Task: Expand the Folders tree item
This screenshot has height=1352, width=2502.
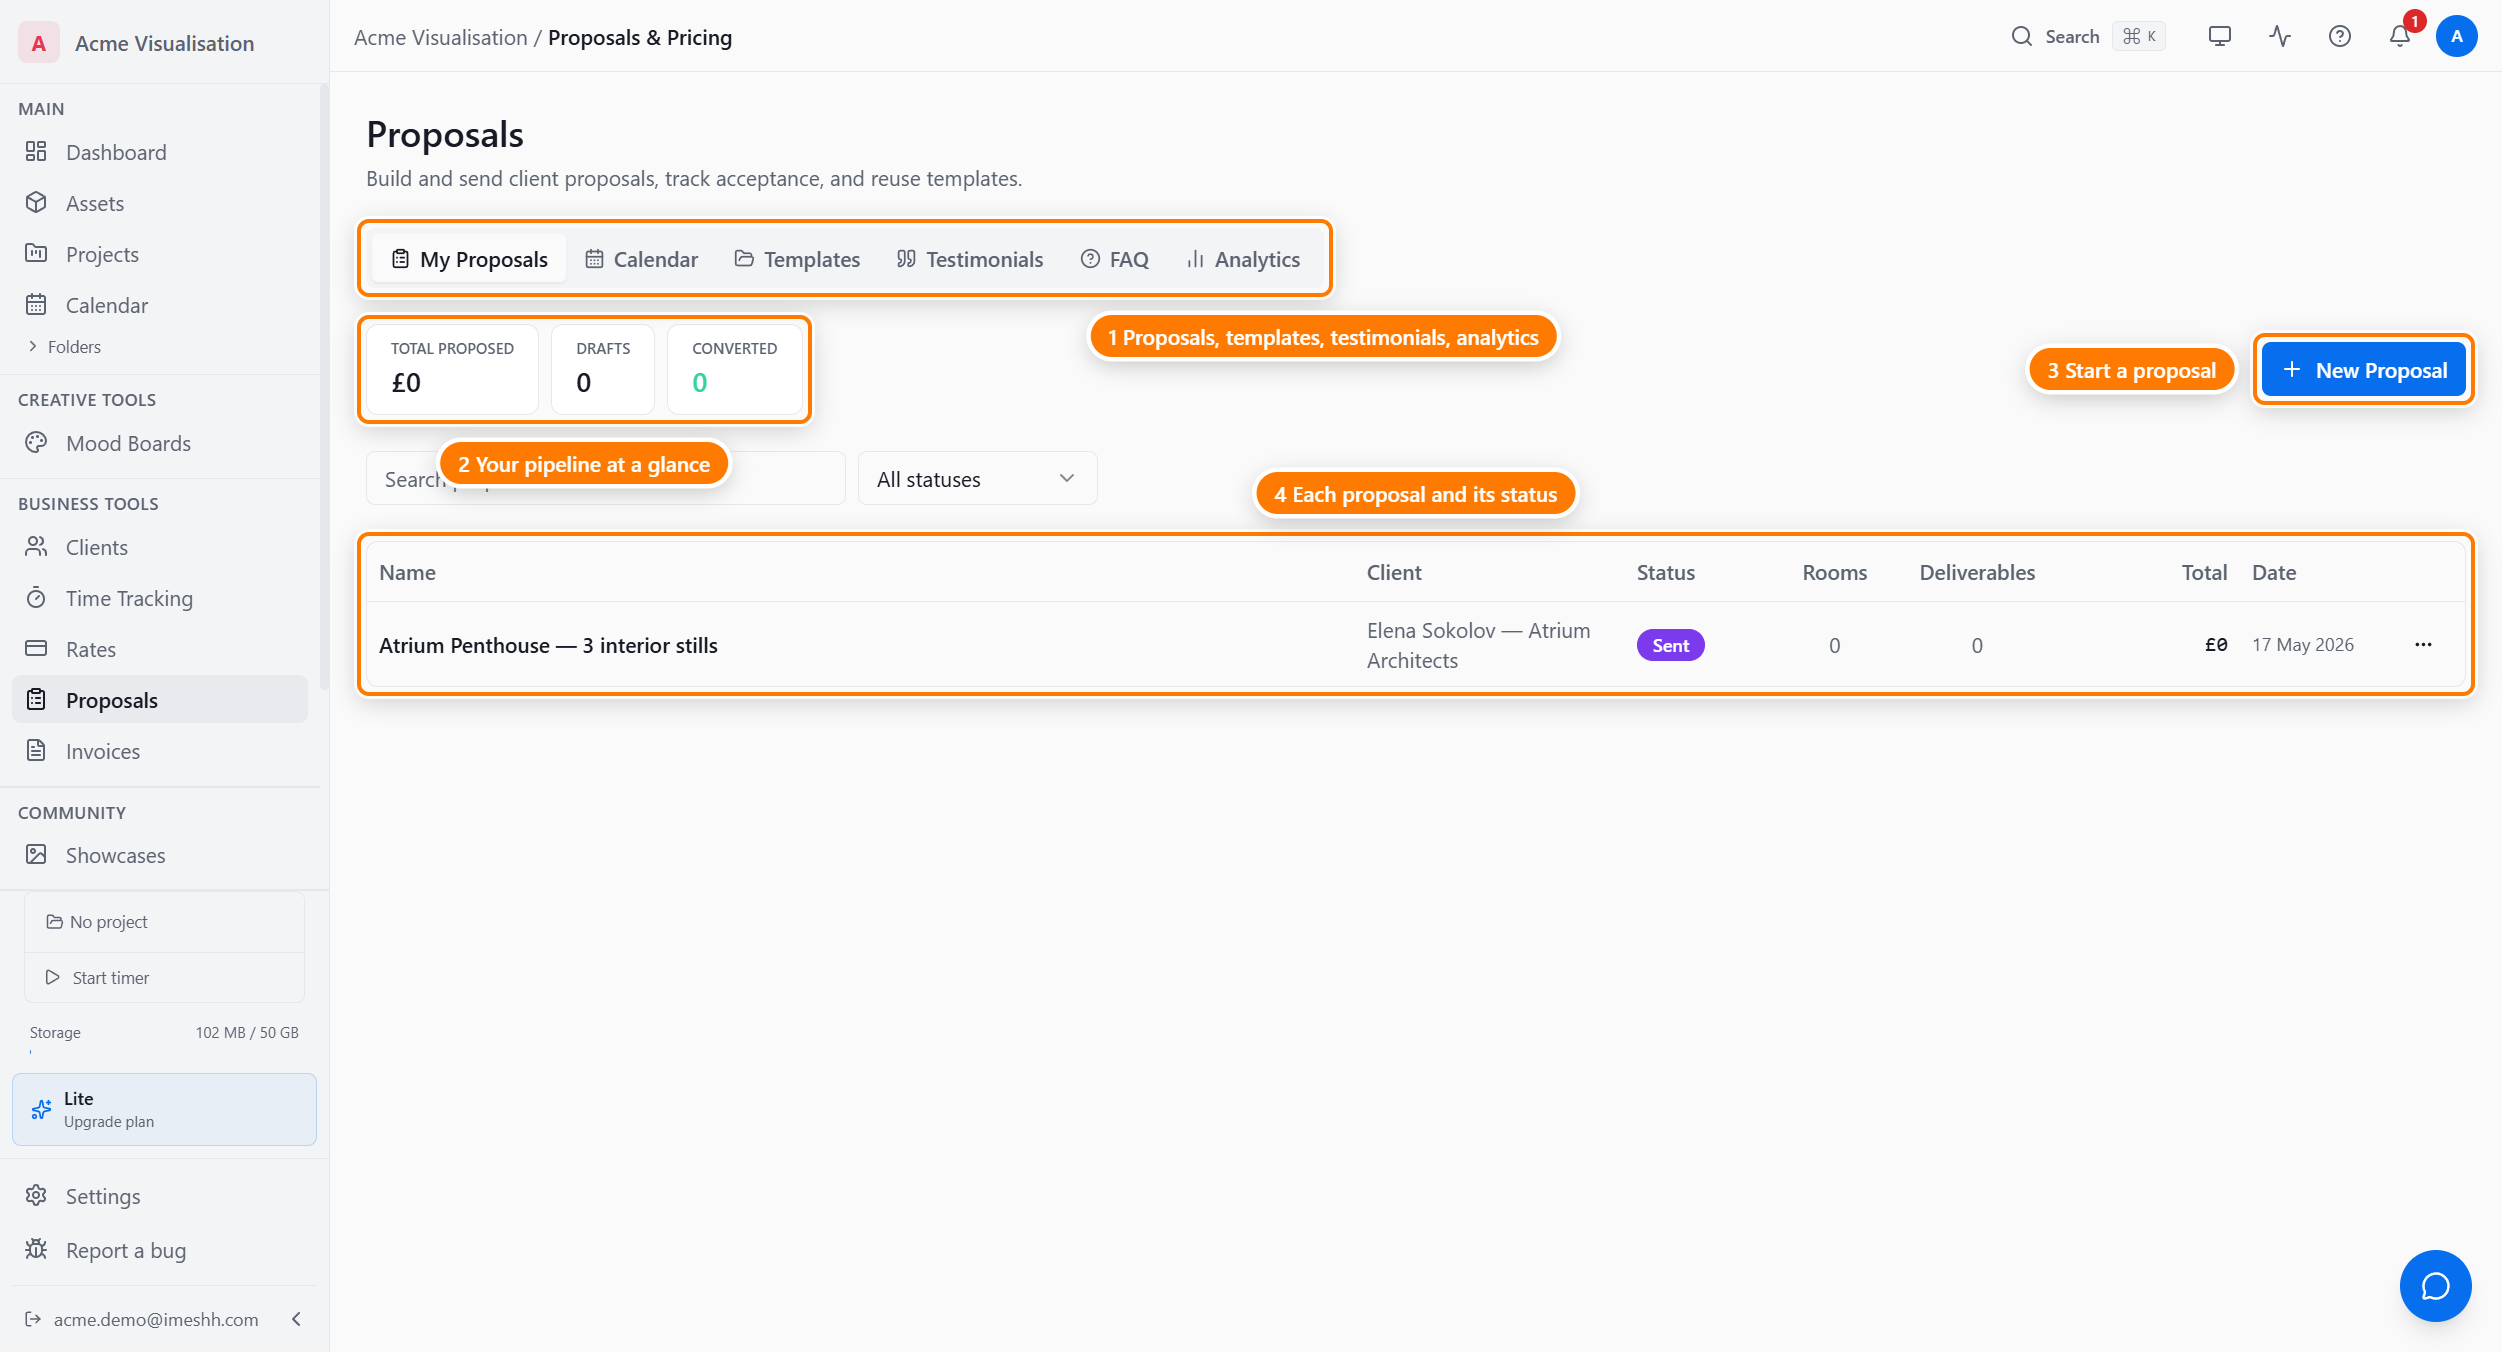Action: pos(64,347)
